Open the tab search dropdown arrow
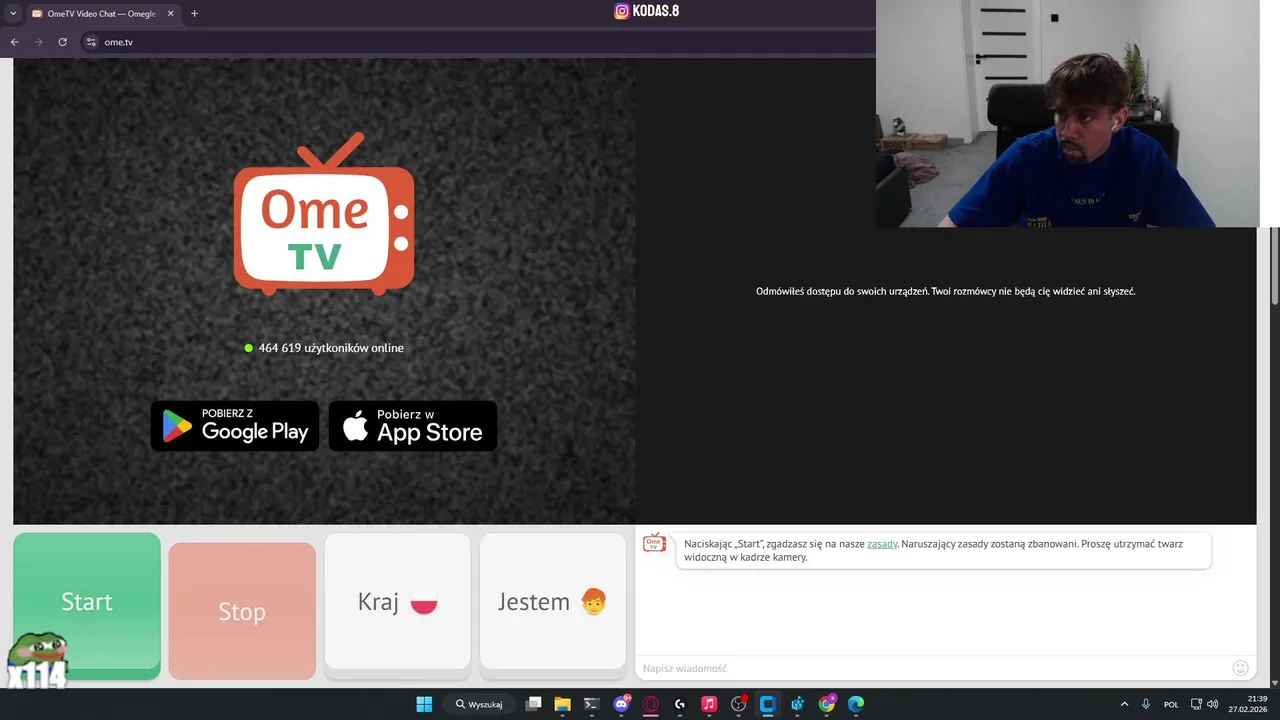1280x720 pixels. click(x=13, y=14)
